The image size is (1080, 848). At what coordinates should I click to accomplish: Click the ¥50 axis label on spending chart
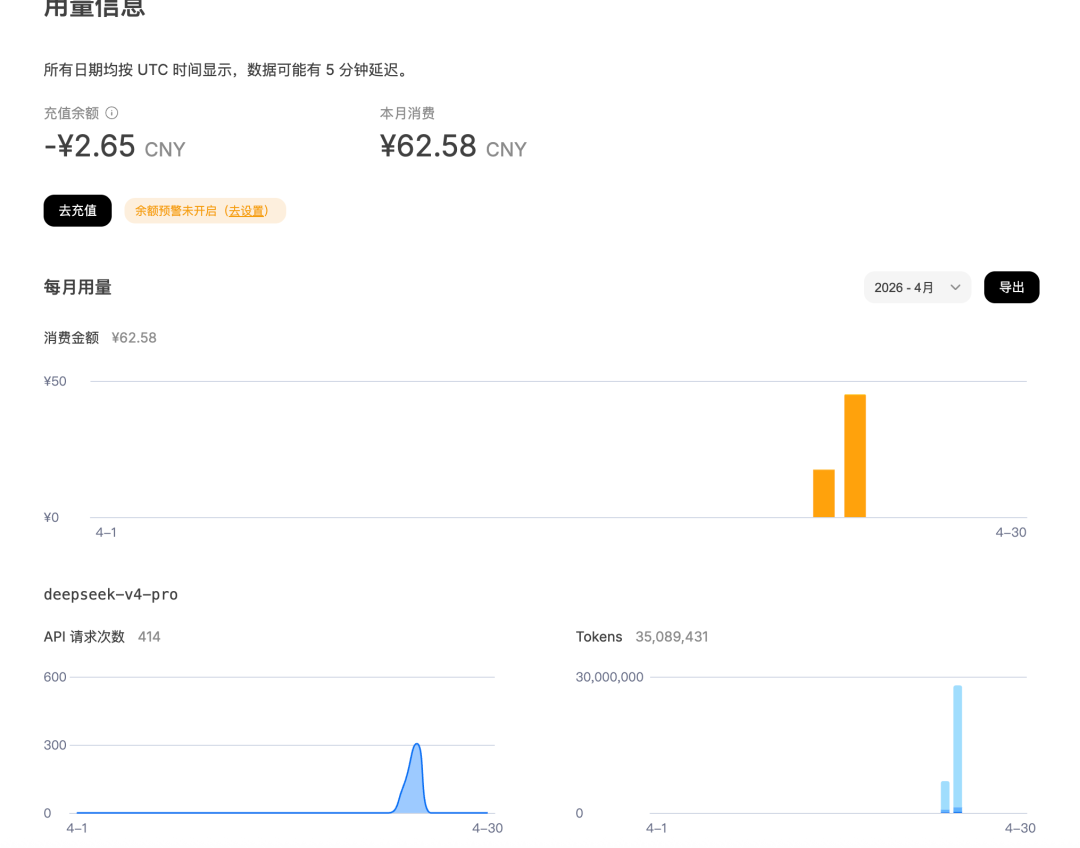pyautogui.click(x=54, y=381)
